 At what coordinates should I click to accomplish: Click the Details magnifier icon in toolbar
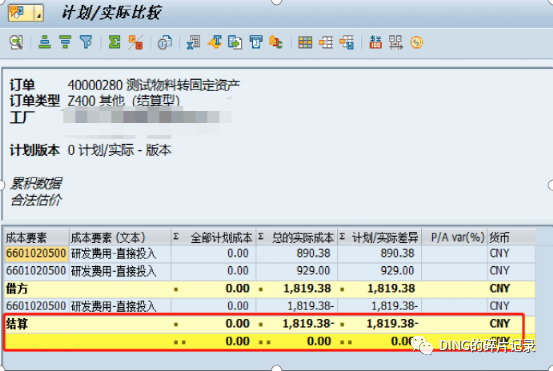click(16, 43)
